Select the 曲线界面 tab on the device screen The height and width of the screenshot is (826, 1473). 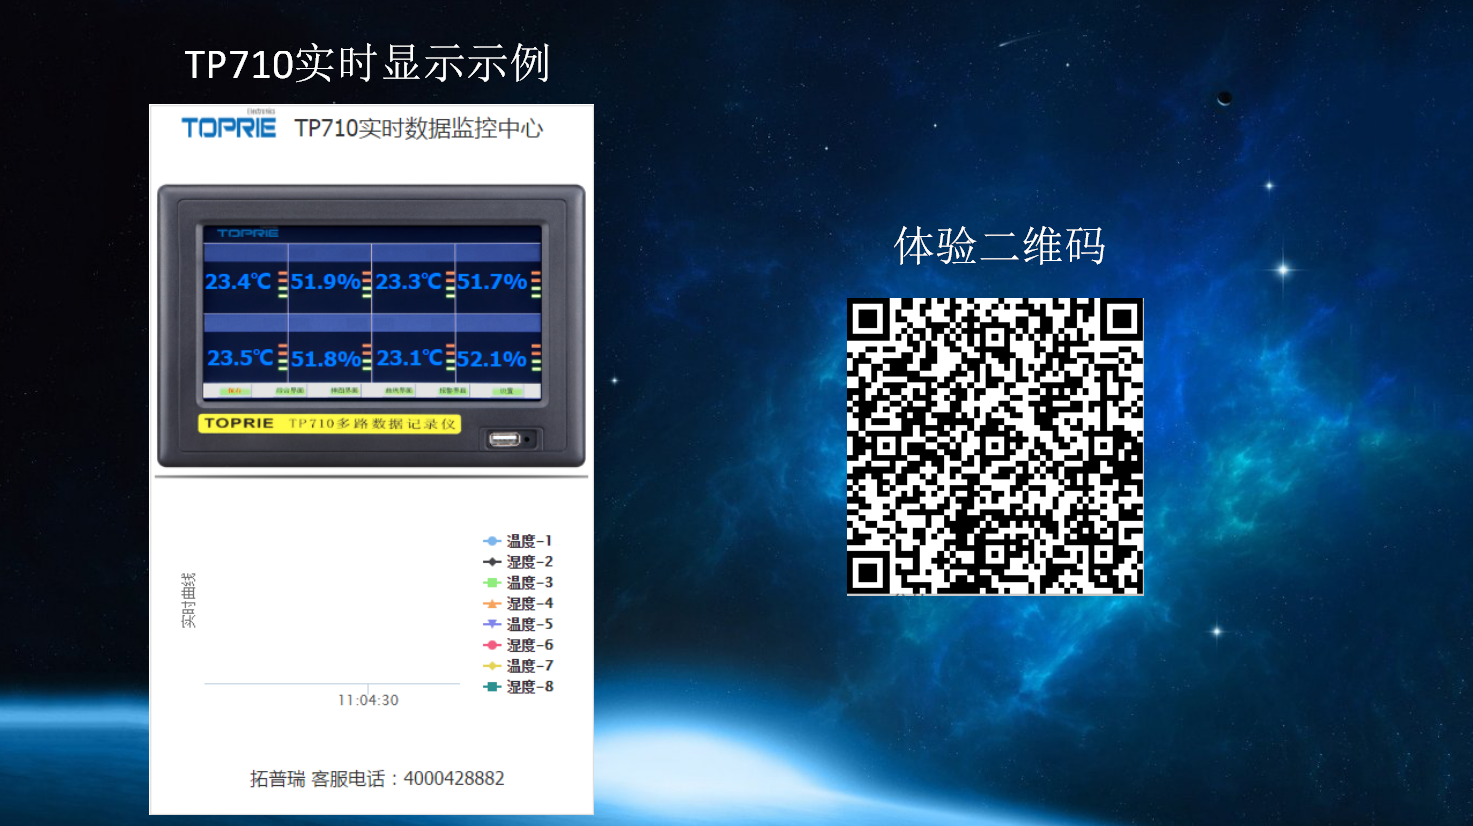(x=399, y=391)
